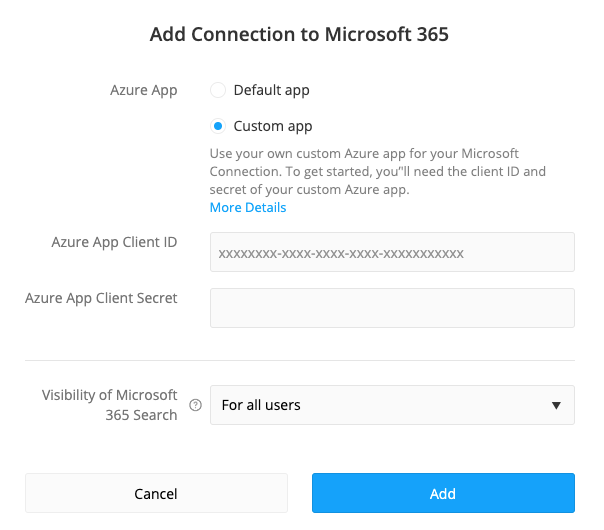This screenshot has height=530, width=604.
Task: Select the Custom app radio button
Action: [x=218, y=126]
